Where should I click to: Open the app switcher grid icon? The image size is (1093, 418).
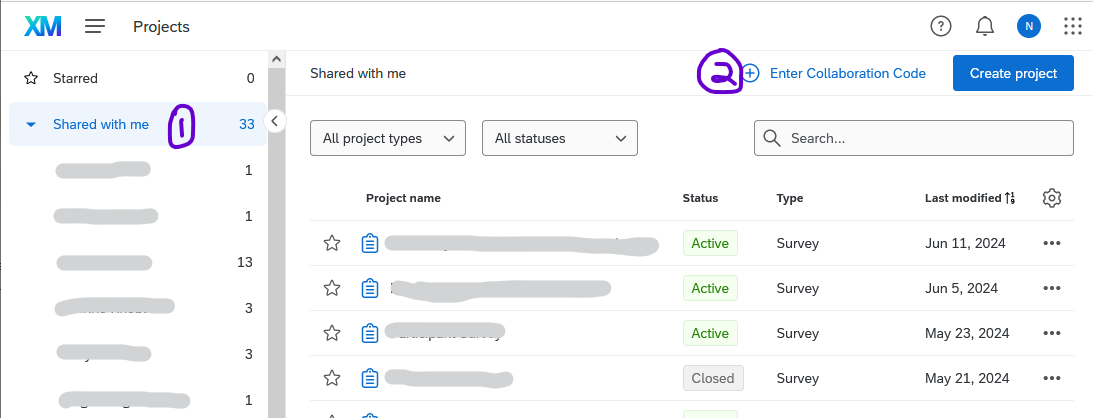1072,27
